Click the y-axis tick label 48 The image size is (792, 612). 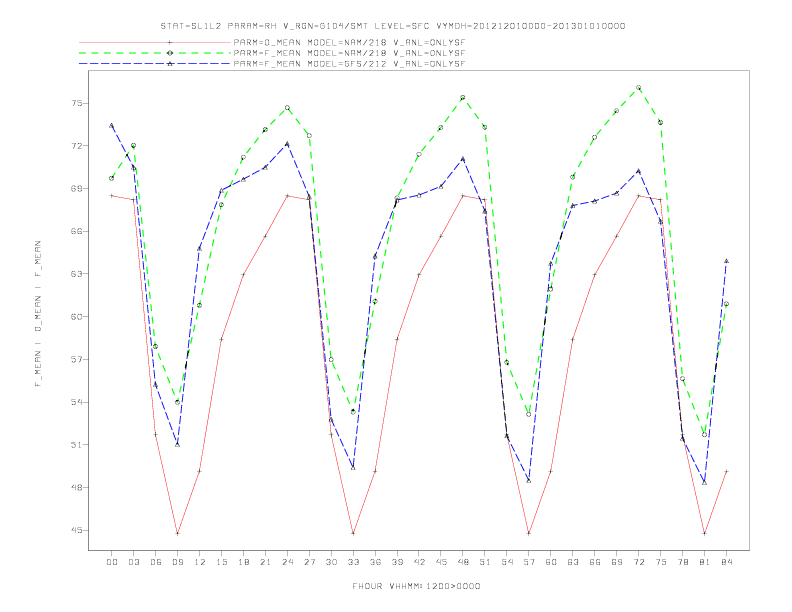77,487
